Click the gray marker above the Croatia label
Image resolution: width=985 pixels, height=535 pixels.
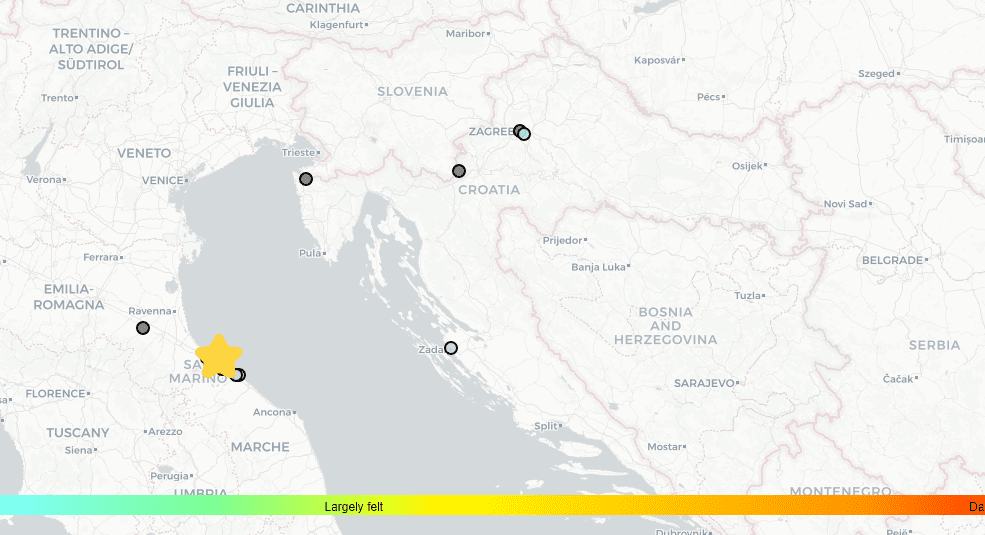click(459, 171)
